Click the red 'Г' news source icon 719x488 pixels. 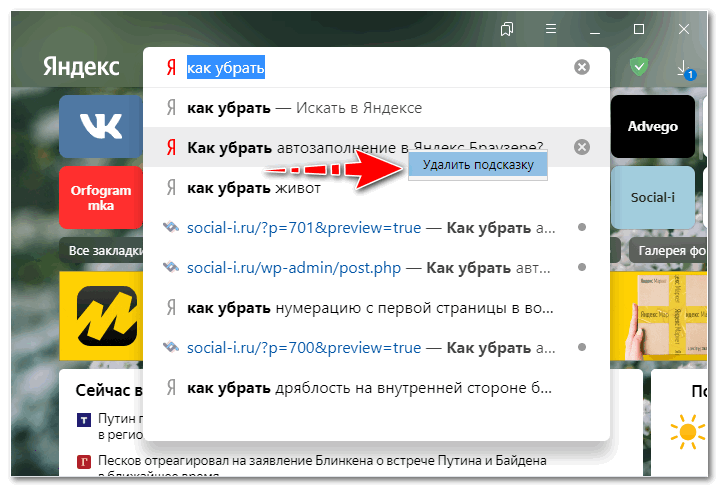pos(83,461)
